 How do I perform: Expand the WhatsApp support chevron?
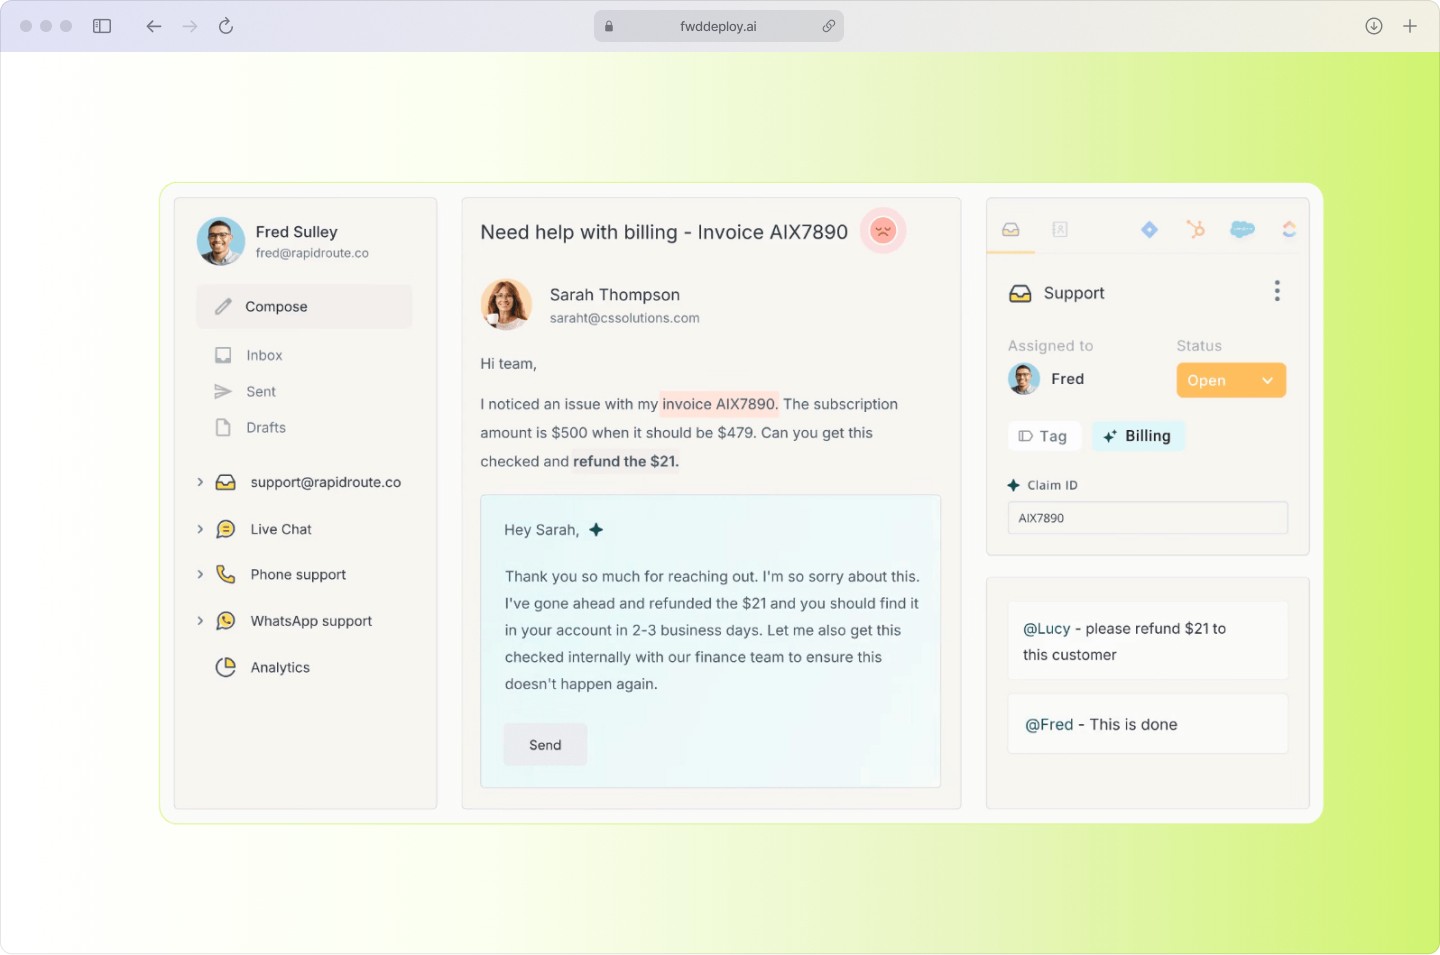pos(200,621)
